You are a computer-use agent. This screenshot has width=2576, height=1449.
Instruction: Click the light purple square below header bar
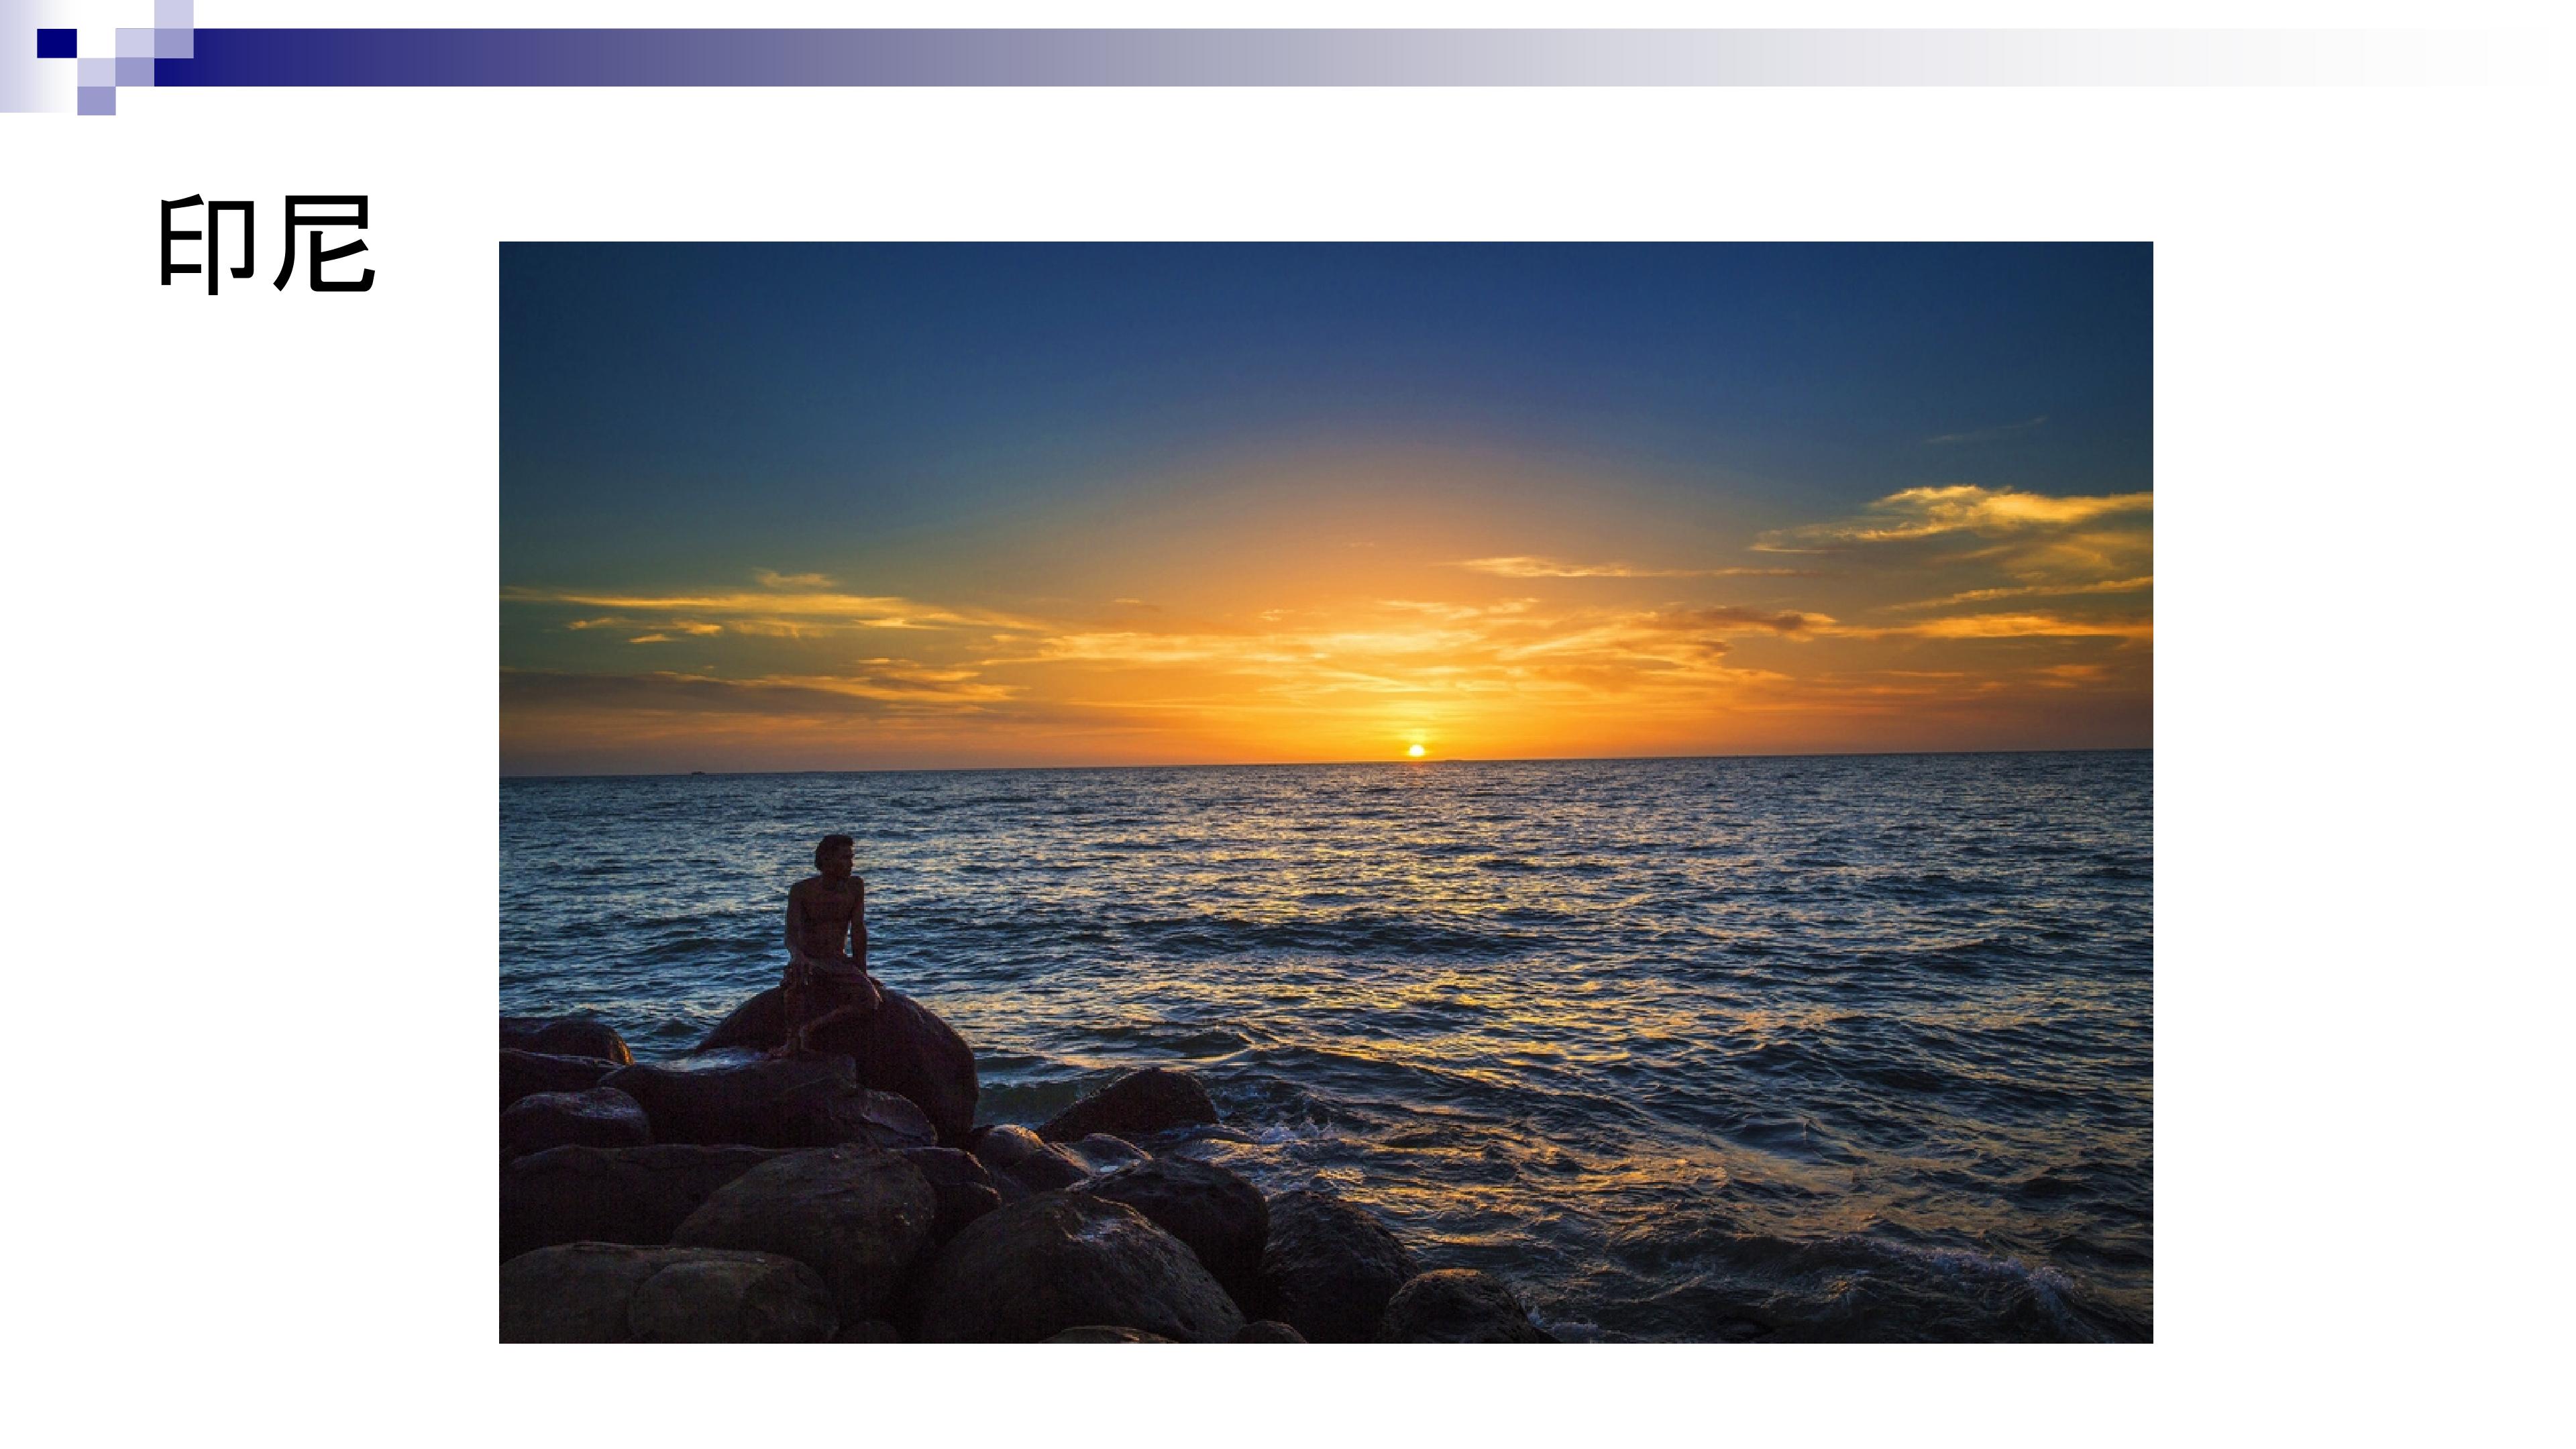(97, 101)
